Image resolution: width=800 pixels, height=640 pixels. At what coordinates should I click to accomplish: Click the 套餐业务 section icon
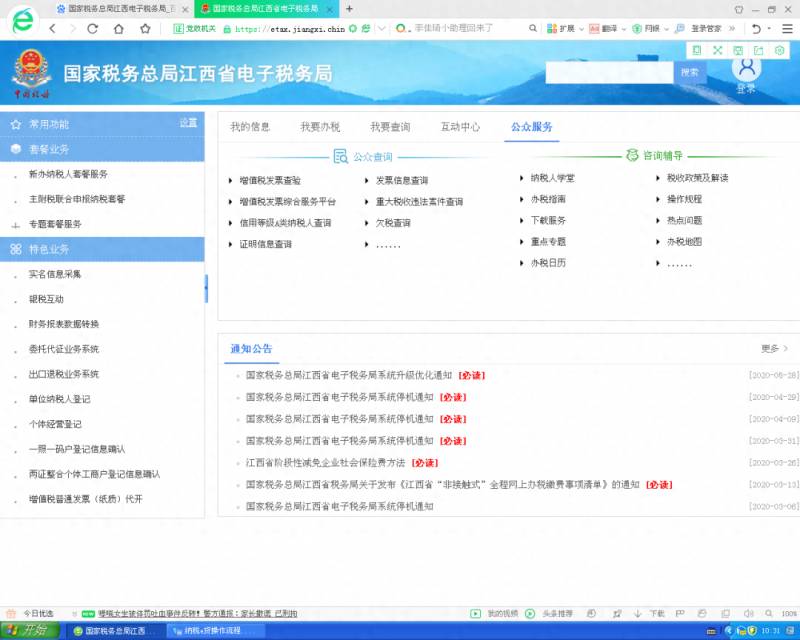(x=16, y=149)
